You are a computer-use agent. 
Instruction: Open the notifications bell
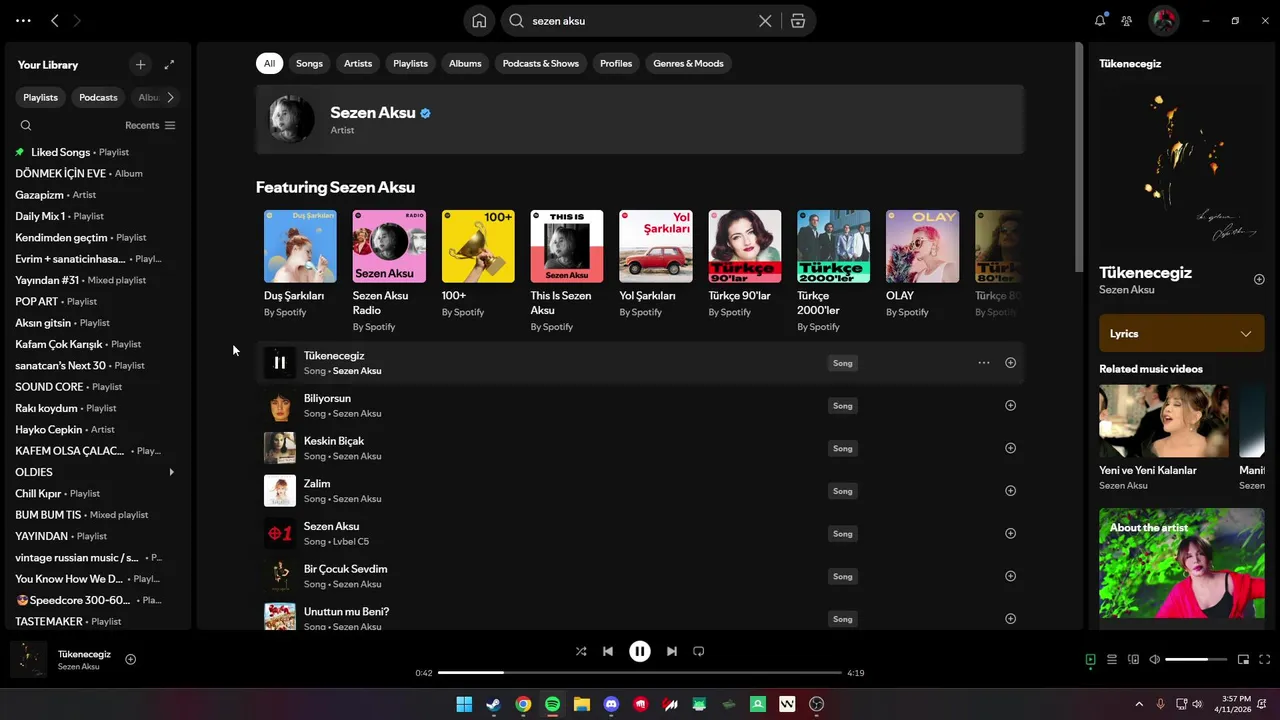1100,20
